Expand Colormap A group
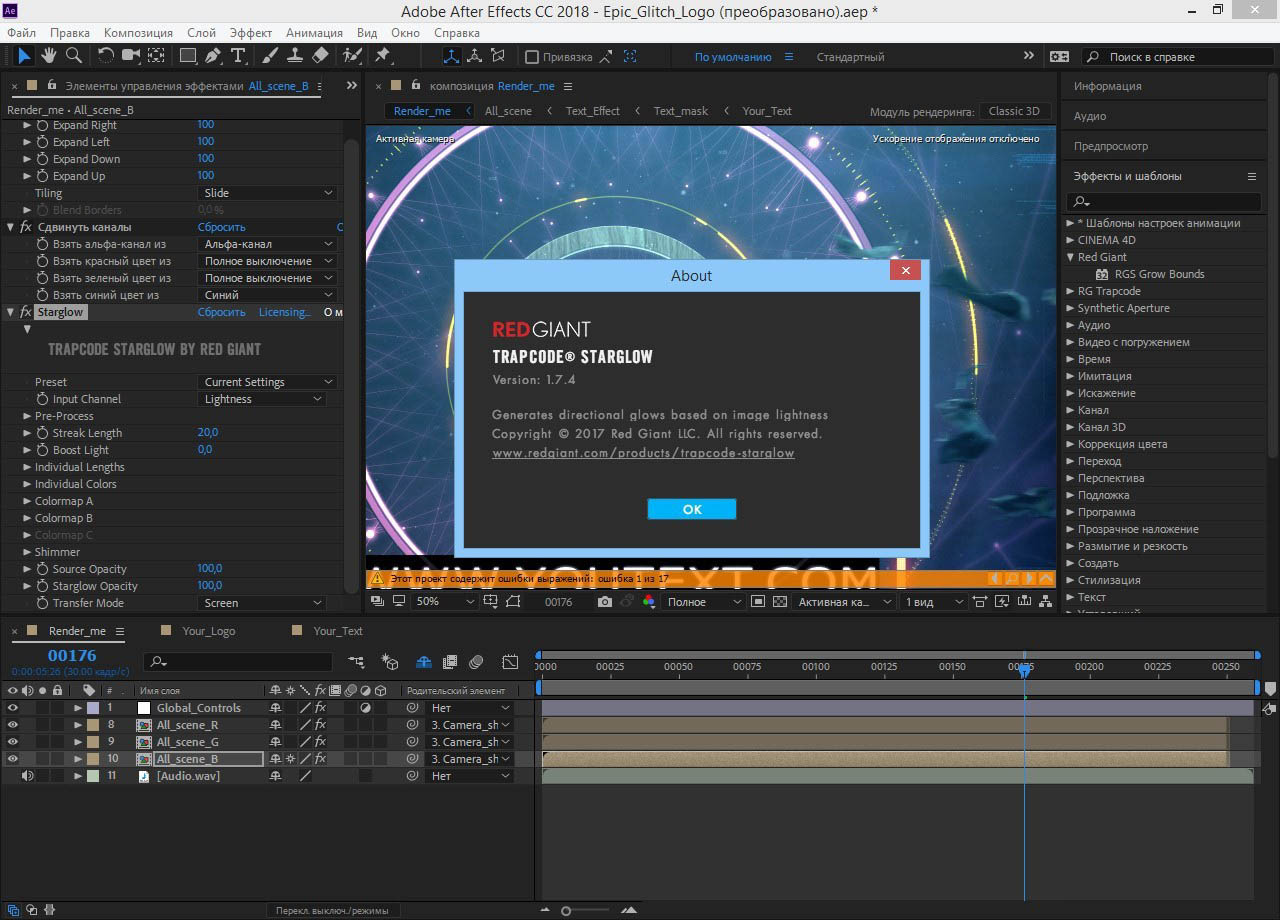The width and height of the screenshot is (1280, 920). click(27, 501)
